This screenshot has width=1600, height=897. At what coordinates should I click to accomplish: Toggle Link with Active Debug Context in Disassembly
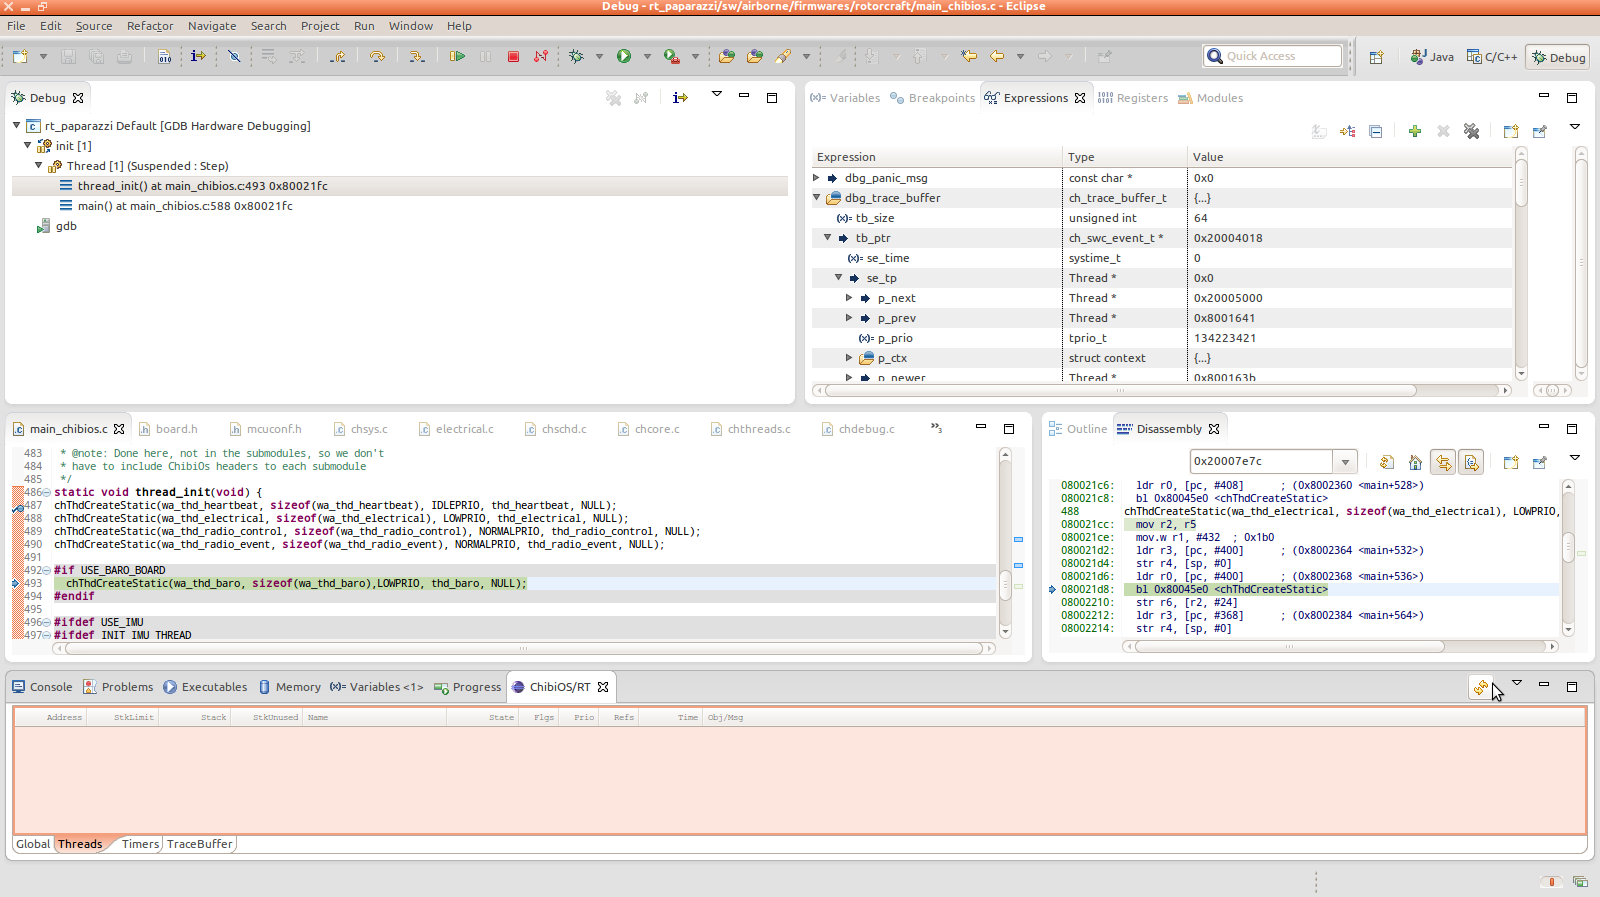tap(1443, 462)
